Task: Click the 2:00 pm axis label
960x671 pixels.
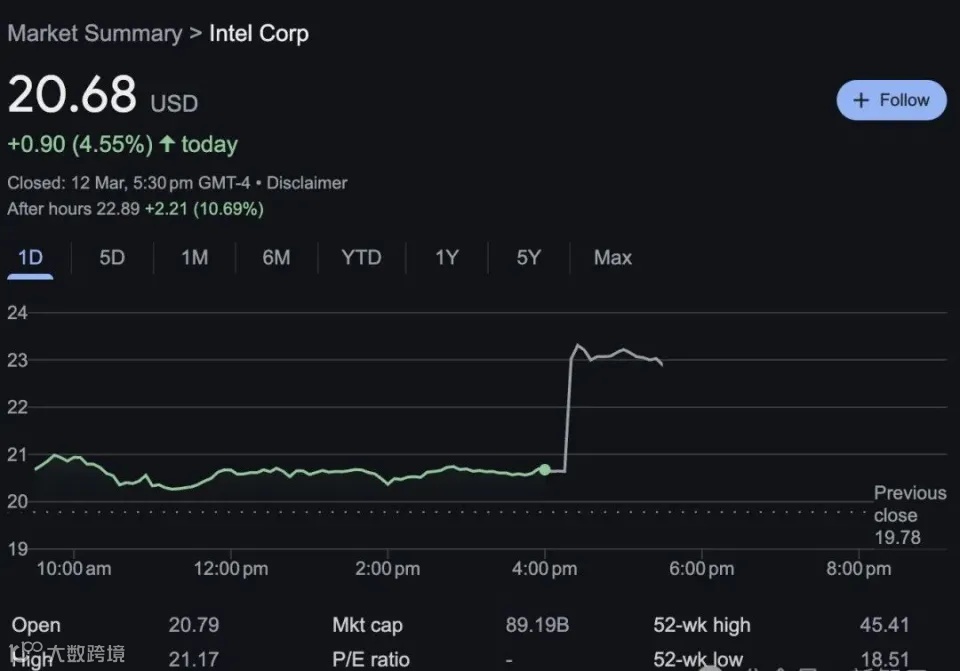Action: point(388,569)
